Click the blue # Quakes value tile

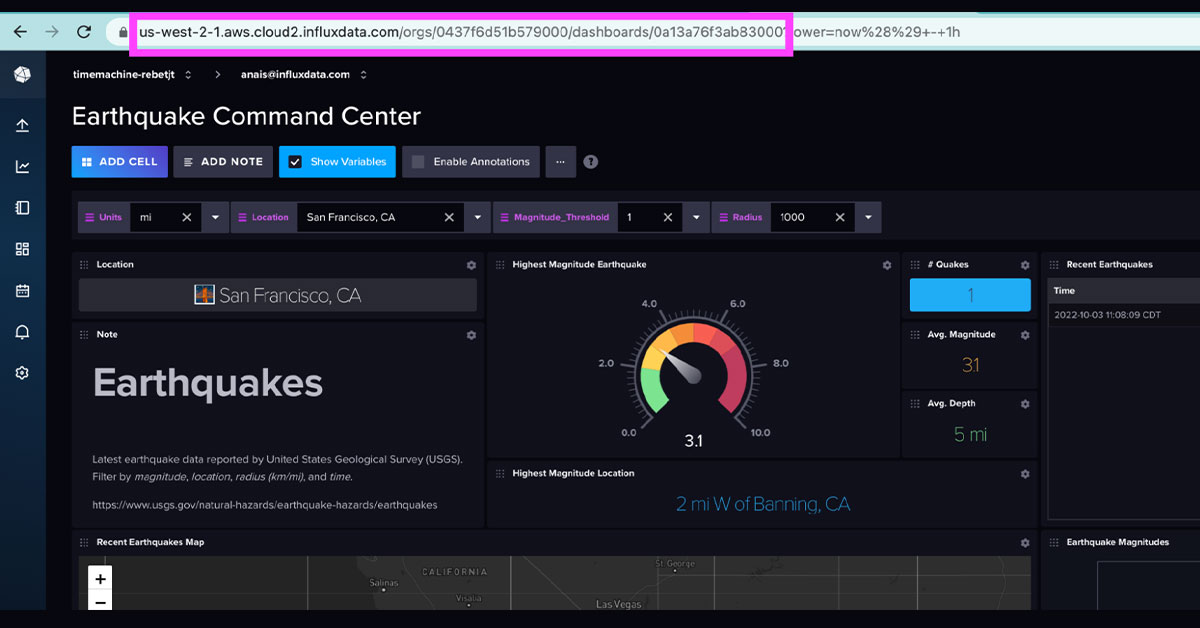point(970,295)
